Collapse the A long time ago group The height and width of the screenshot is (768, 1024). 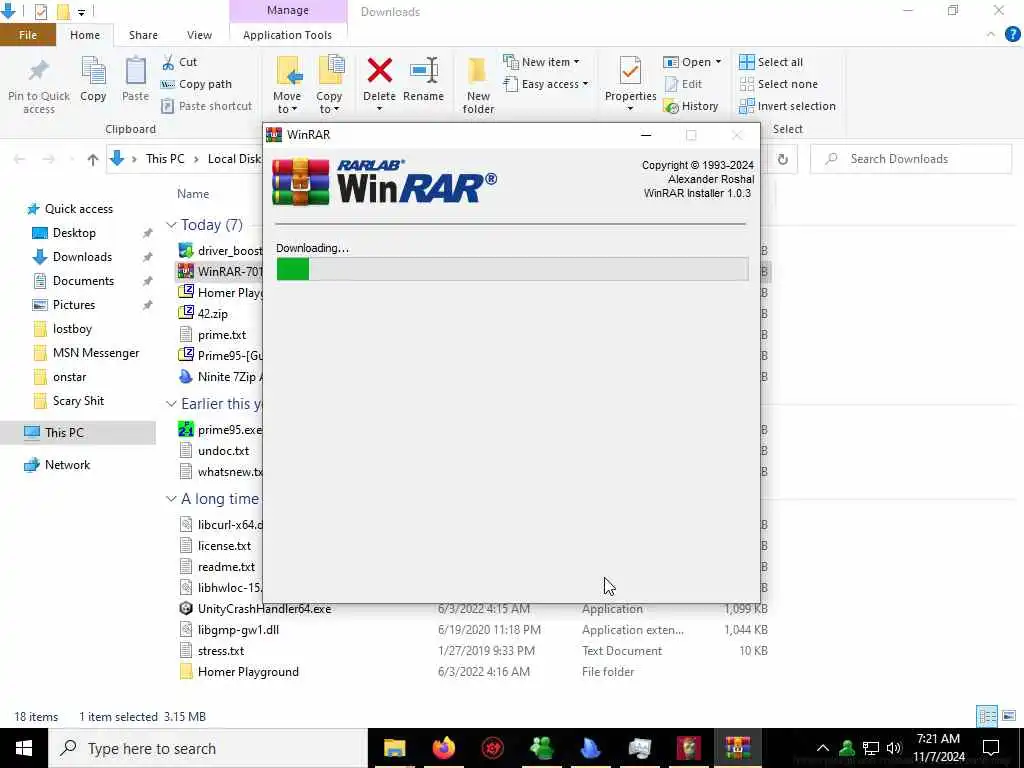(171, 499)
